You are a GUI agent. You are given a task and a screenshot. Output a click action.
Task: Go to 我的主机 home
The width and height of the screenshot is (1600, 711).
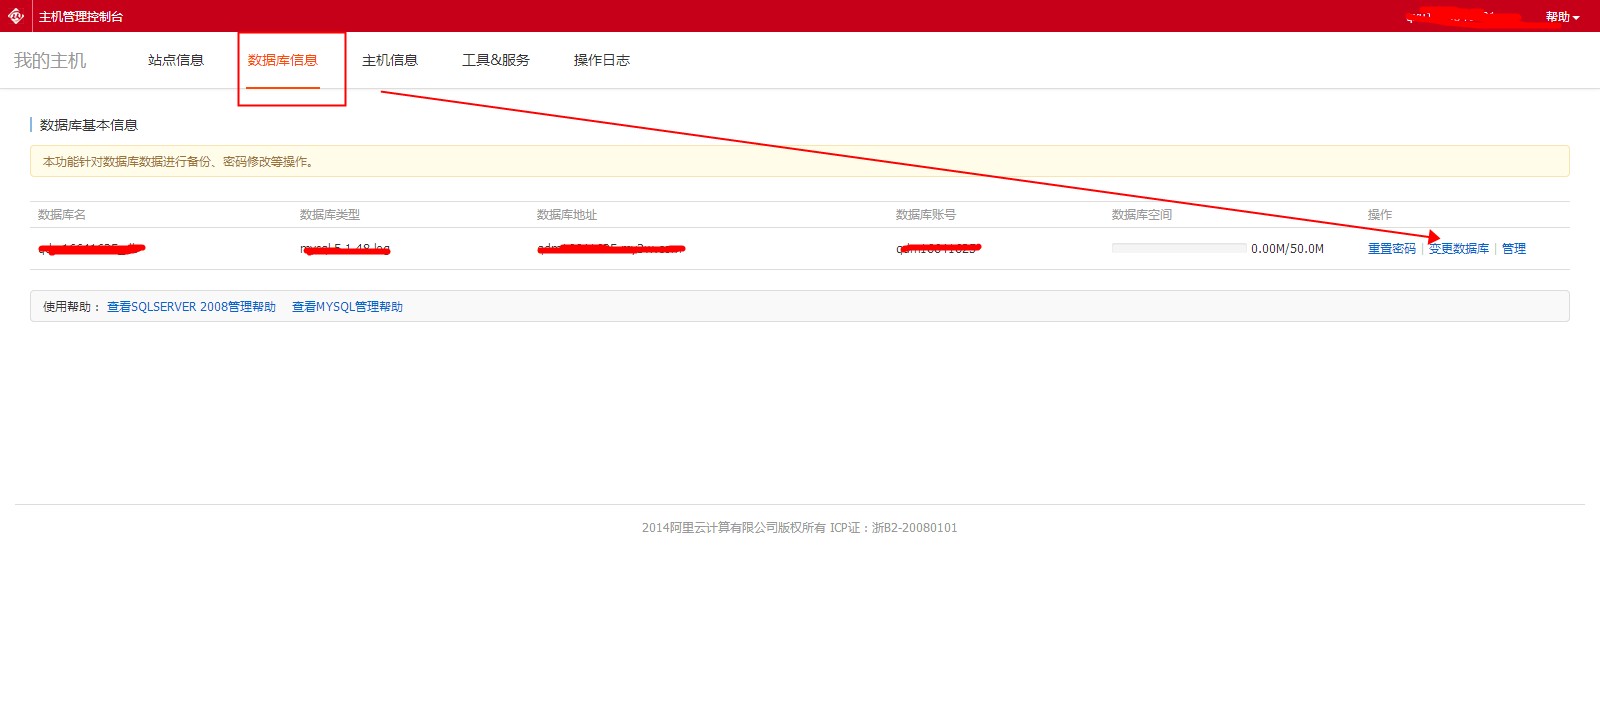tap(50, 61)
